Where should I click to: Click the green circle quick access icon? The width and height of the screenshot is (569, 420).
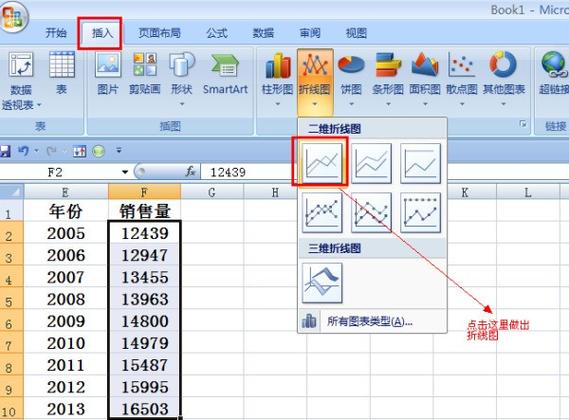(98, 151)
